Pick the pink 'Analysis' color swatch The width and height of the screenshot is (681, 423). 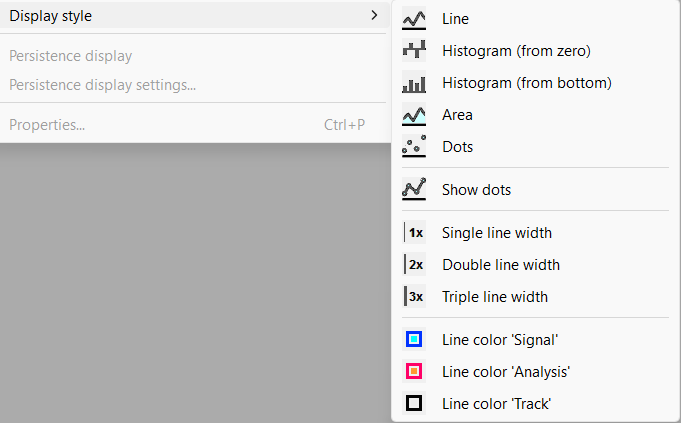pos(414,372)
